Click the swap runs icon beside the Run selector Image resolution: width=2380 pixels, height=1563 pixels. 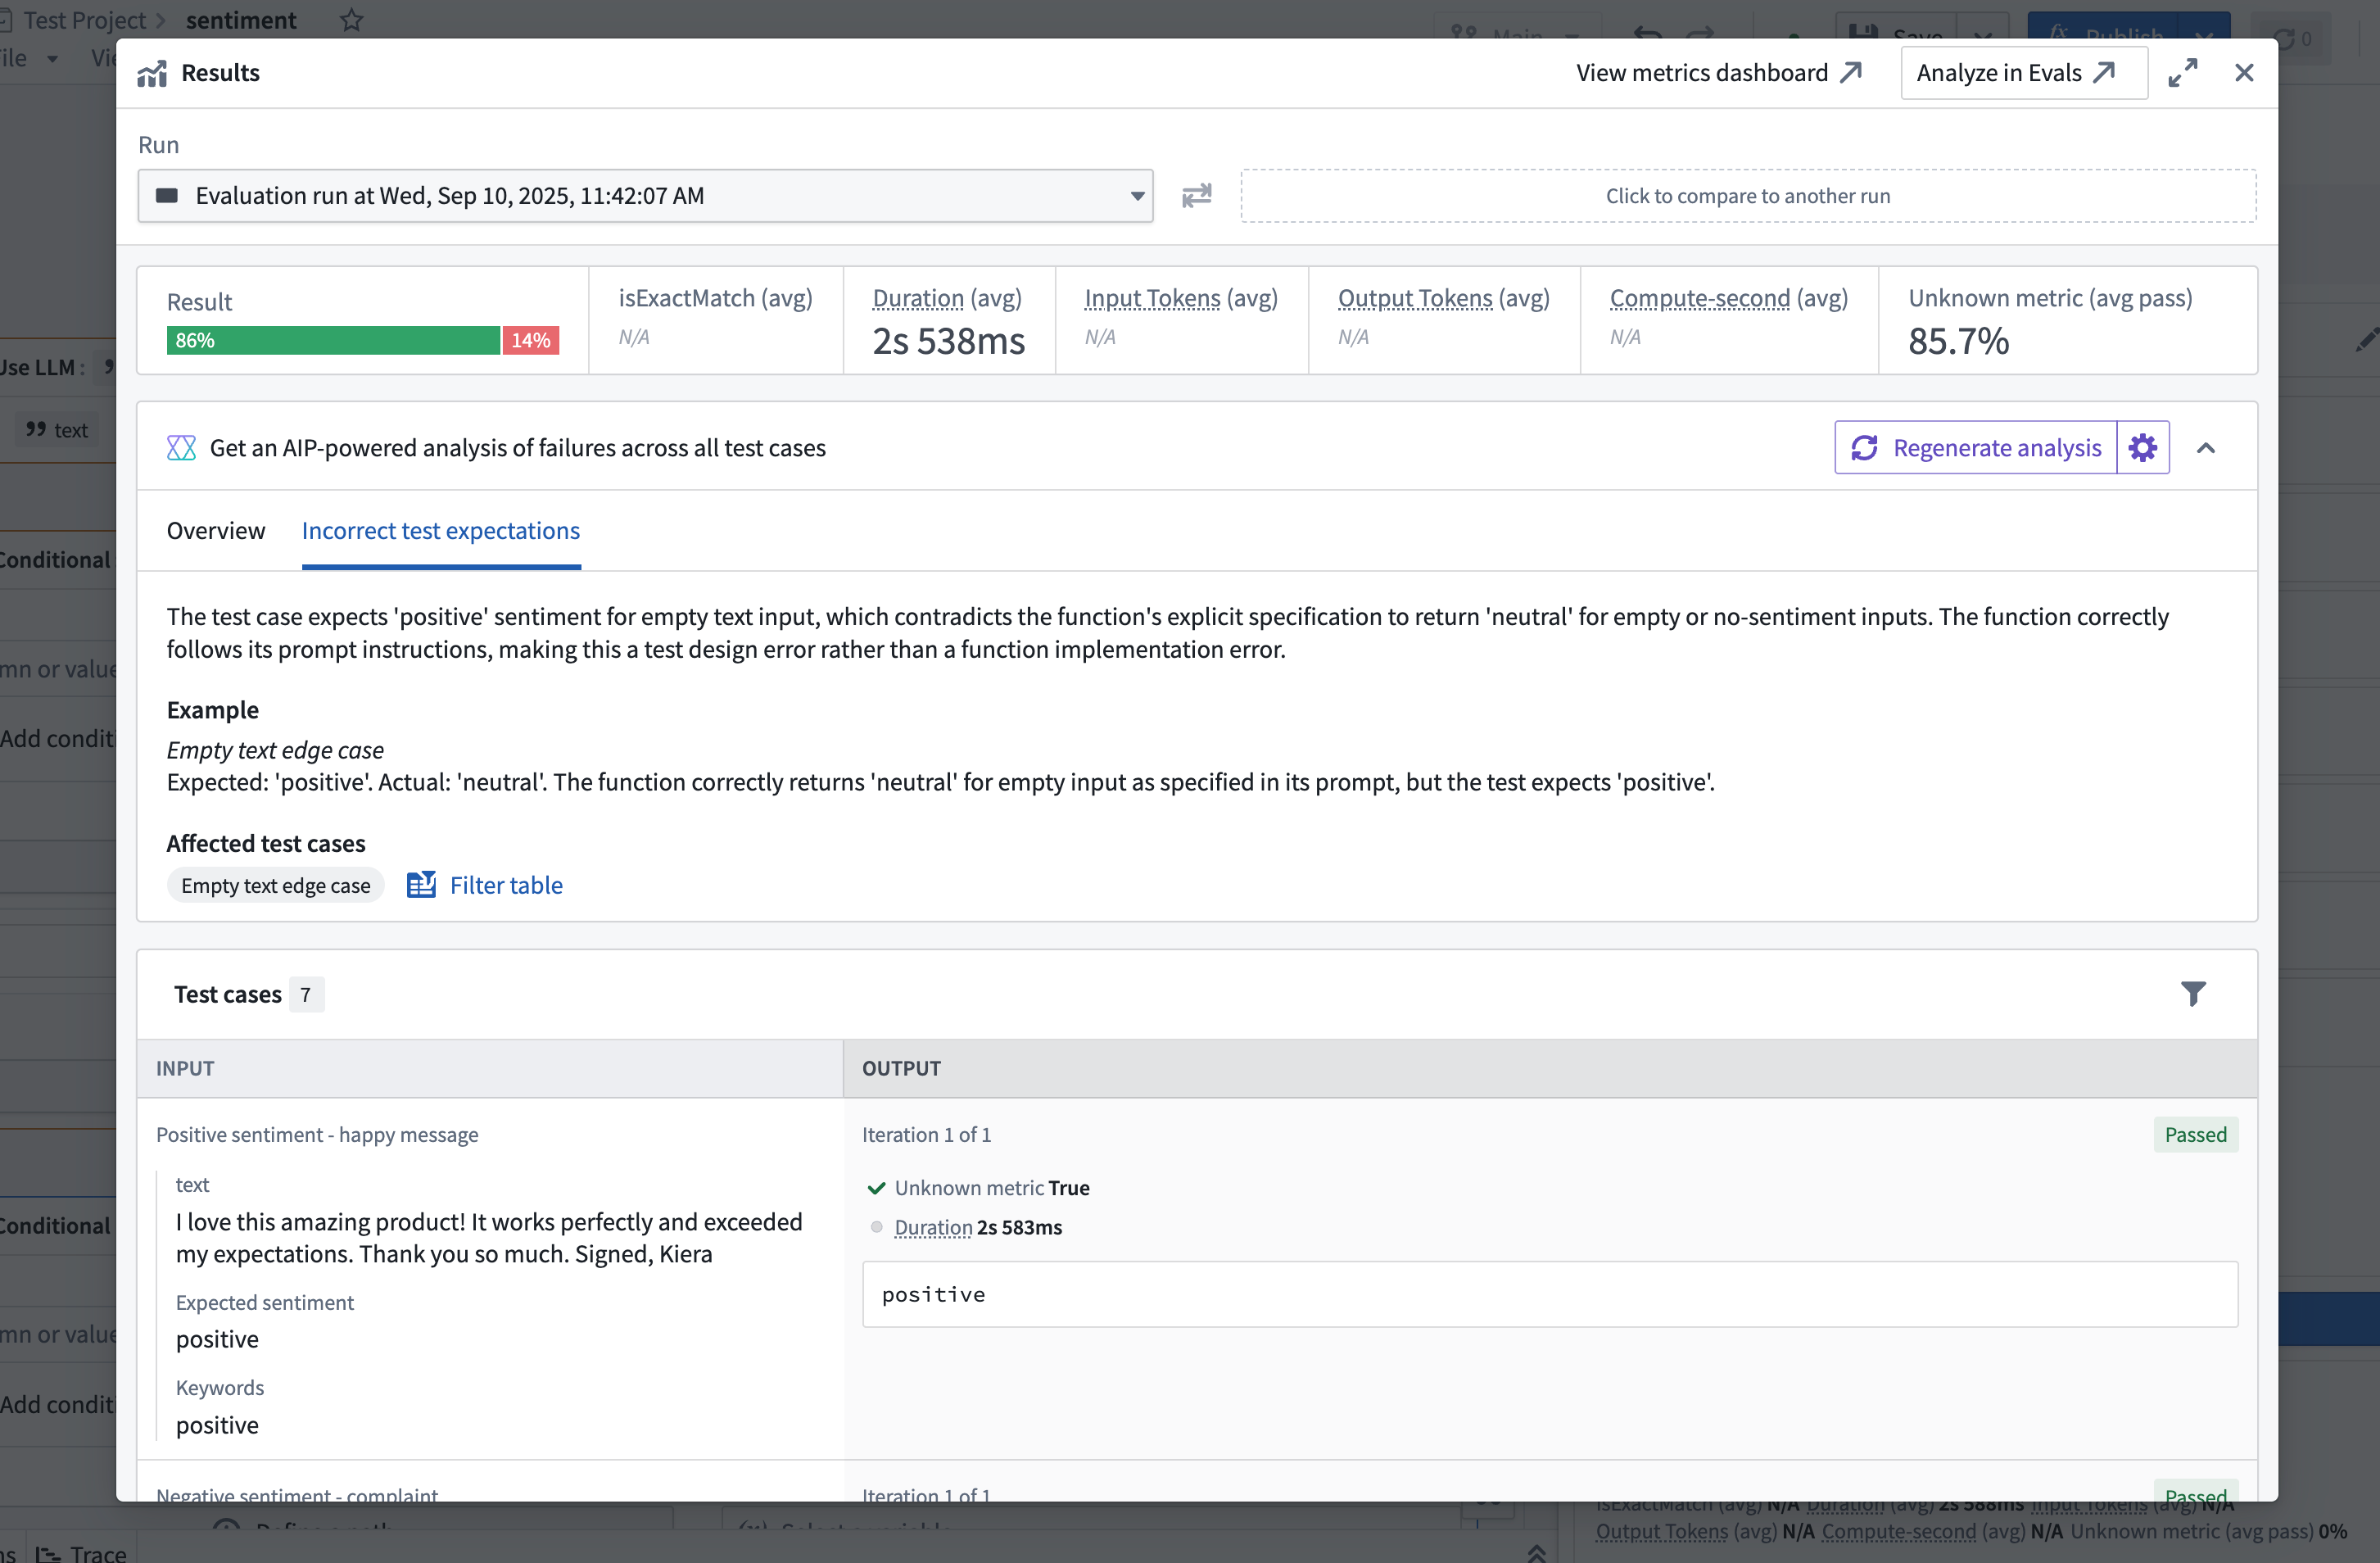click(x=1196, y=196)
